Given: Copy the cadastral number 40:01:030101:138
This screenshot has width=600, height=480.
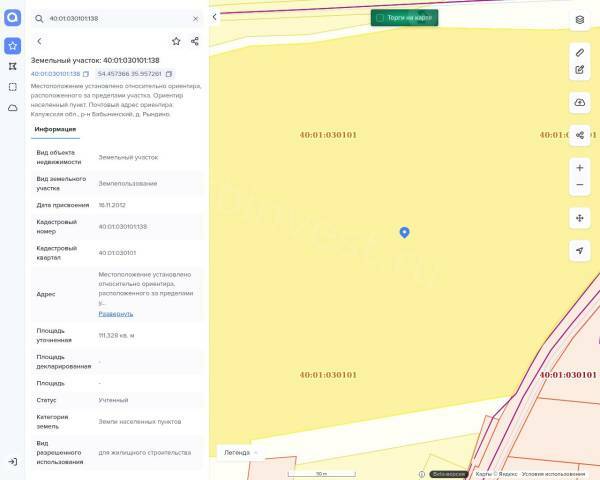Looking at the screenshot, I should (86, 74).
